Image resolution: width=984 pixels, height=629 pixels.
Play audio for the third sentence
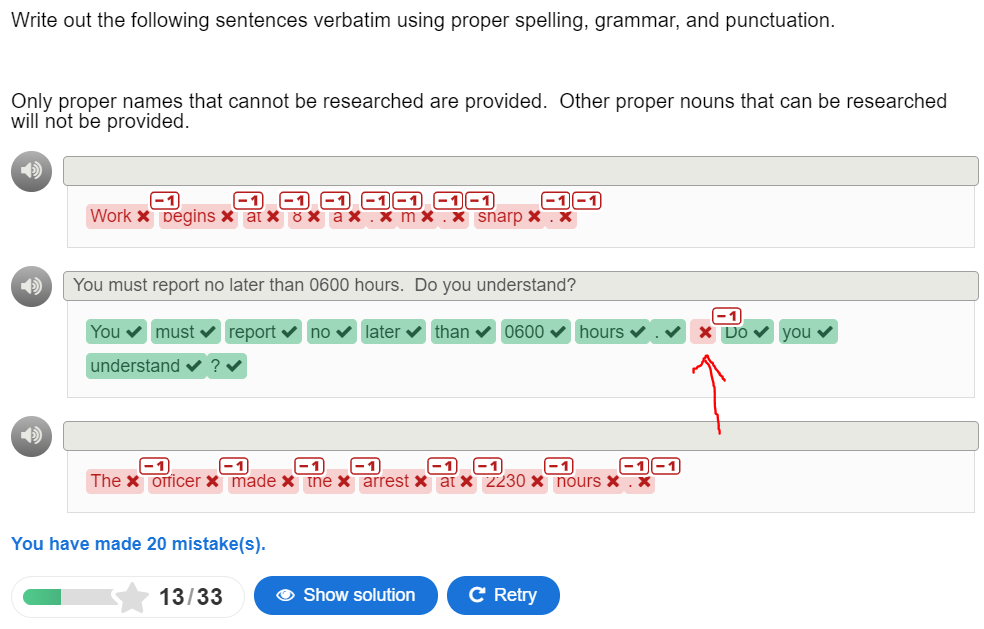pos(31,436)
